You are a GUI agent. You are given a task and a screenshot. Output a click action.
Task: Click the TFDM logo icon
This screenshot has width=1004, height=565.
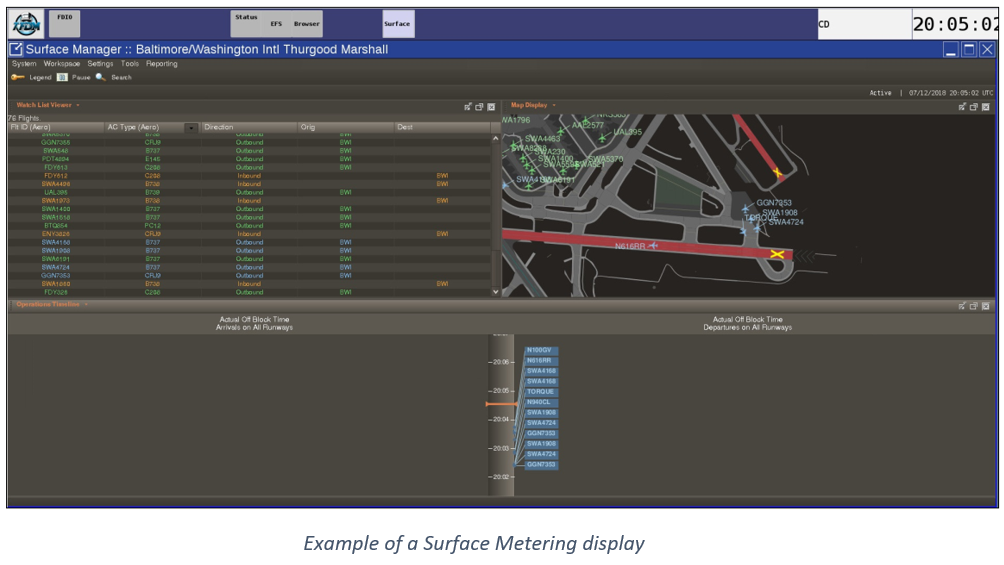click(x=26, y=24)
